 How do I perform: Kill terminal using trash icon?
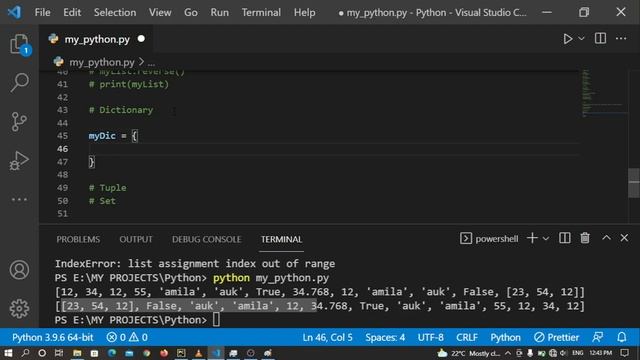click(585, 238)
